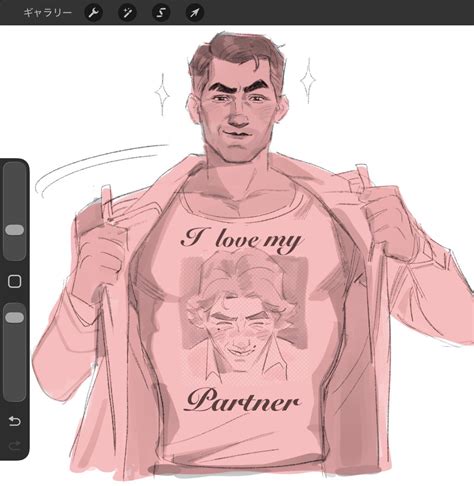Click the brush opacity slider handle
This screenshot has height=486, width=474.
click(x=15, y=318)
